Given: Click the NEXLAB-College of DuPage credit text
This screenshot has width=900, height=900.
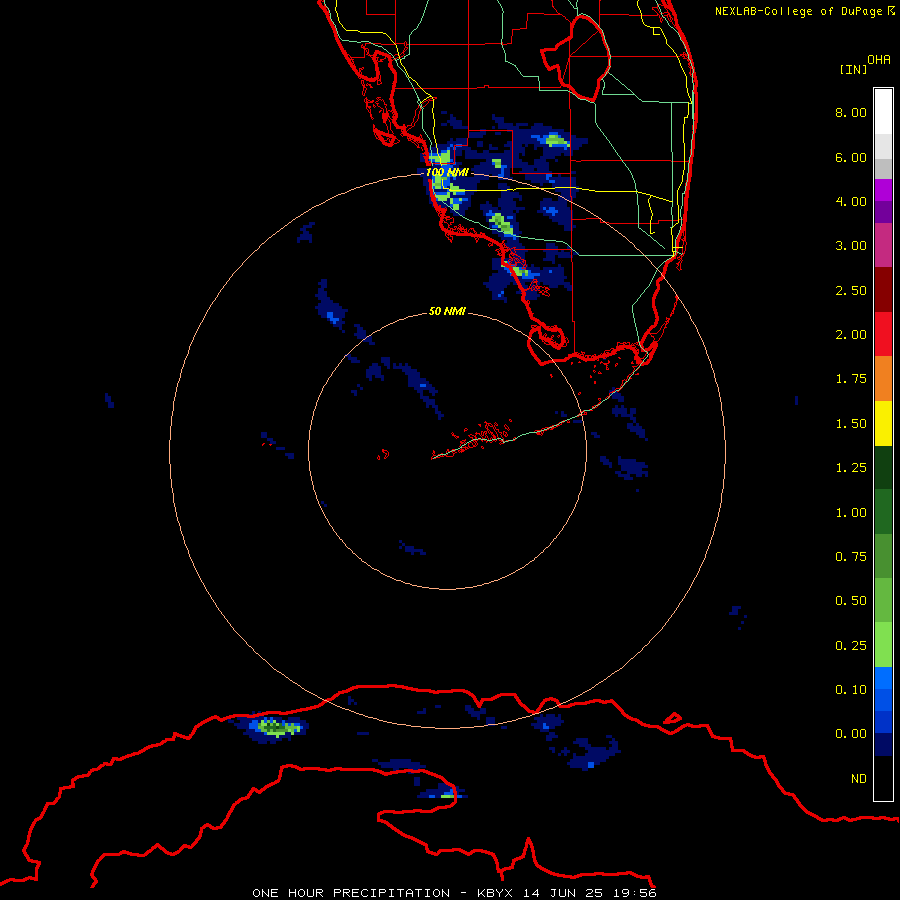Looking at the screenshot, I should tap(804, 11).
